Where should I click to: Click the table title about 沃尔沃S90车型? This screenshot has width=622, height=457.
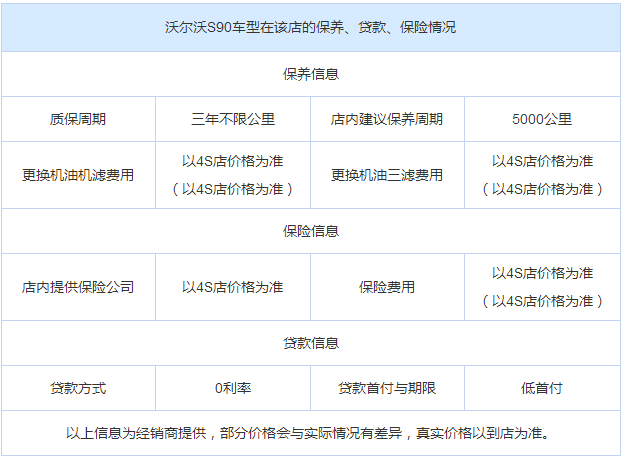point(311,27)
